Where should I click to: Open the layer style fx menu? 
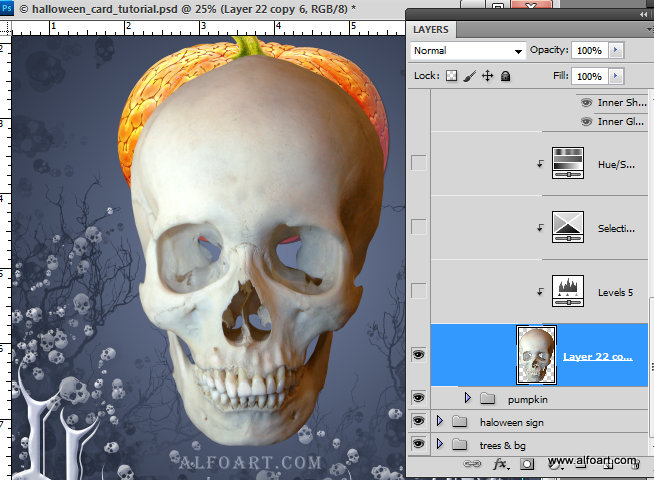coord(500,464)
